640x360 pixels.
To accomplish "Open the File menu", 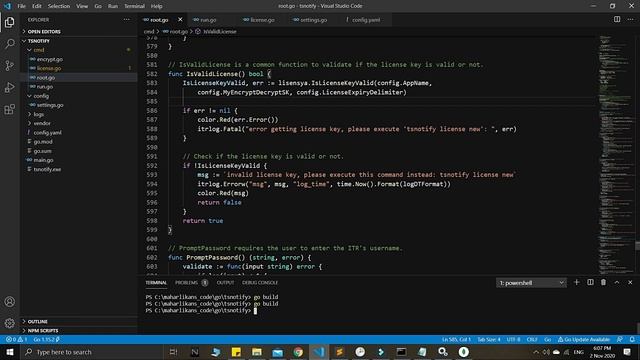I will [x=21, y=6].
